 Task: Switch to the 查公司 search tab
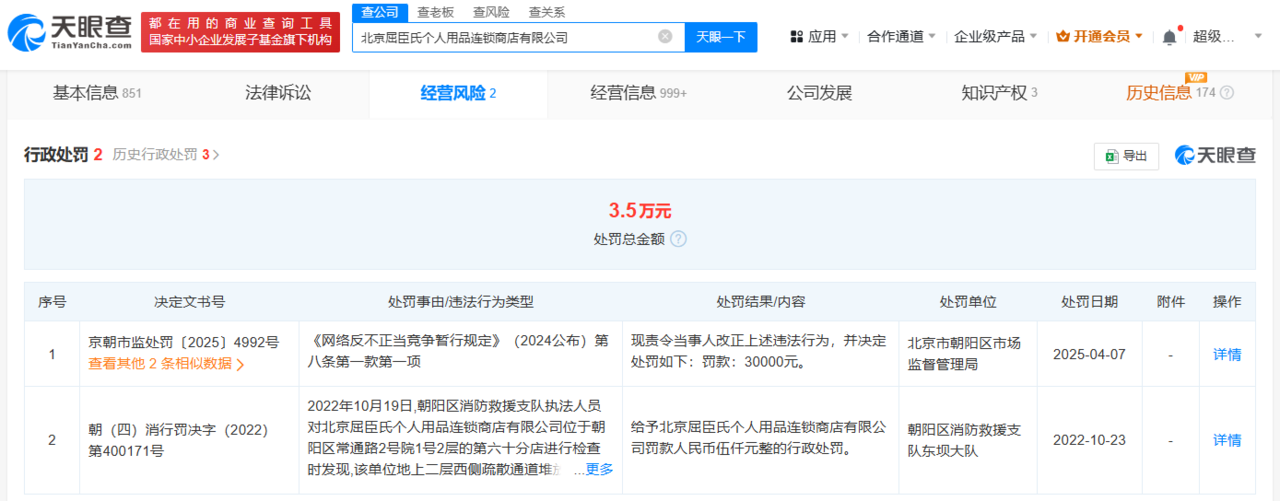click(x=380, y=12)
